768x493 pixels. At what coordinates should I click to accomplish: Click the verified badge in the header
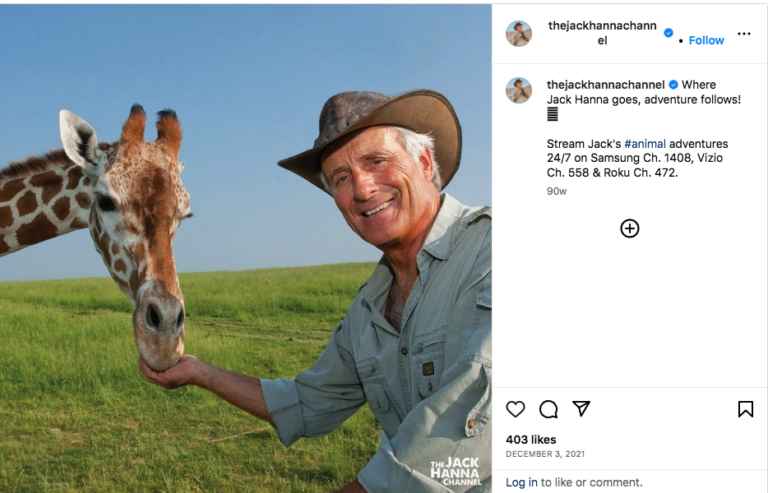click(668, 33)
